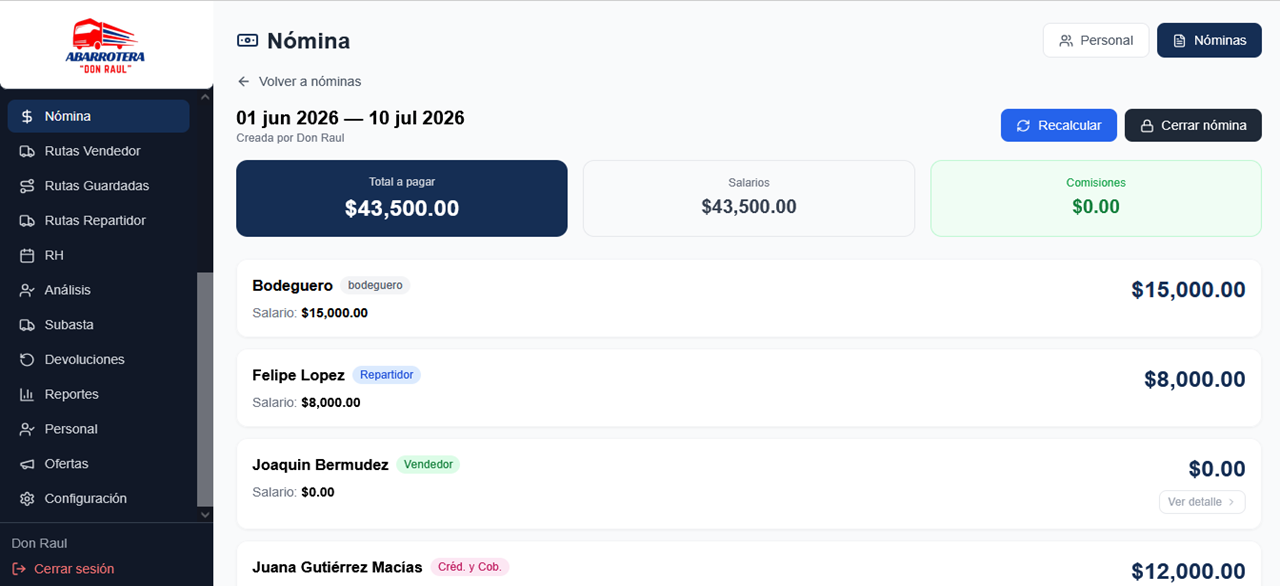Viewport: 1280px width, 586px height.
Task: Click the Cerrar nómina button
Action: [1193, 125]
